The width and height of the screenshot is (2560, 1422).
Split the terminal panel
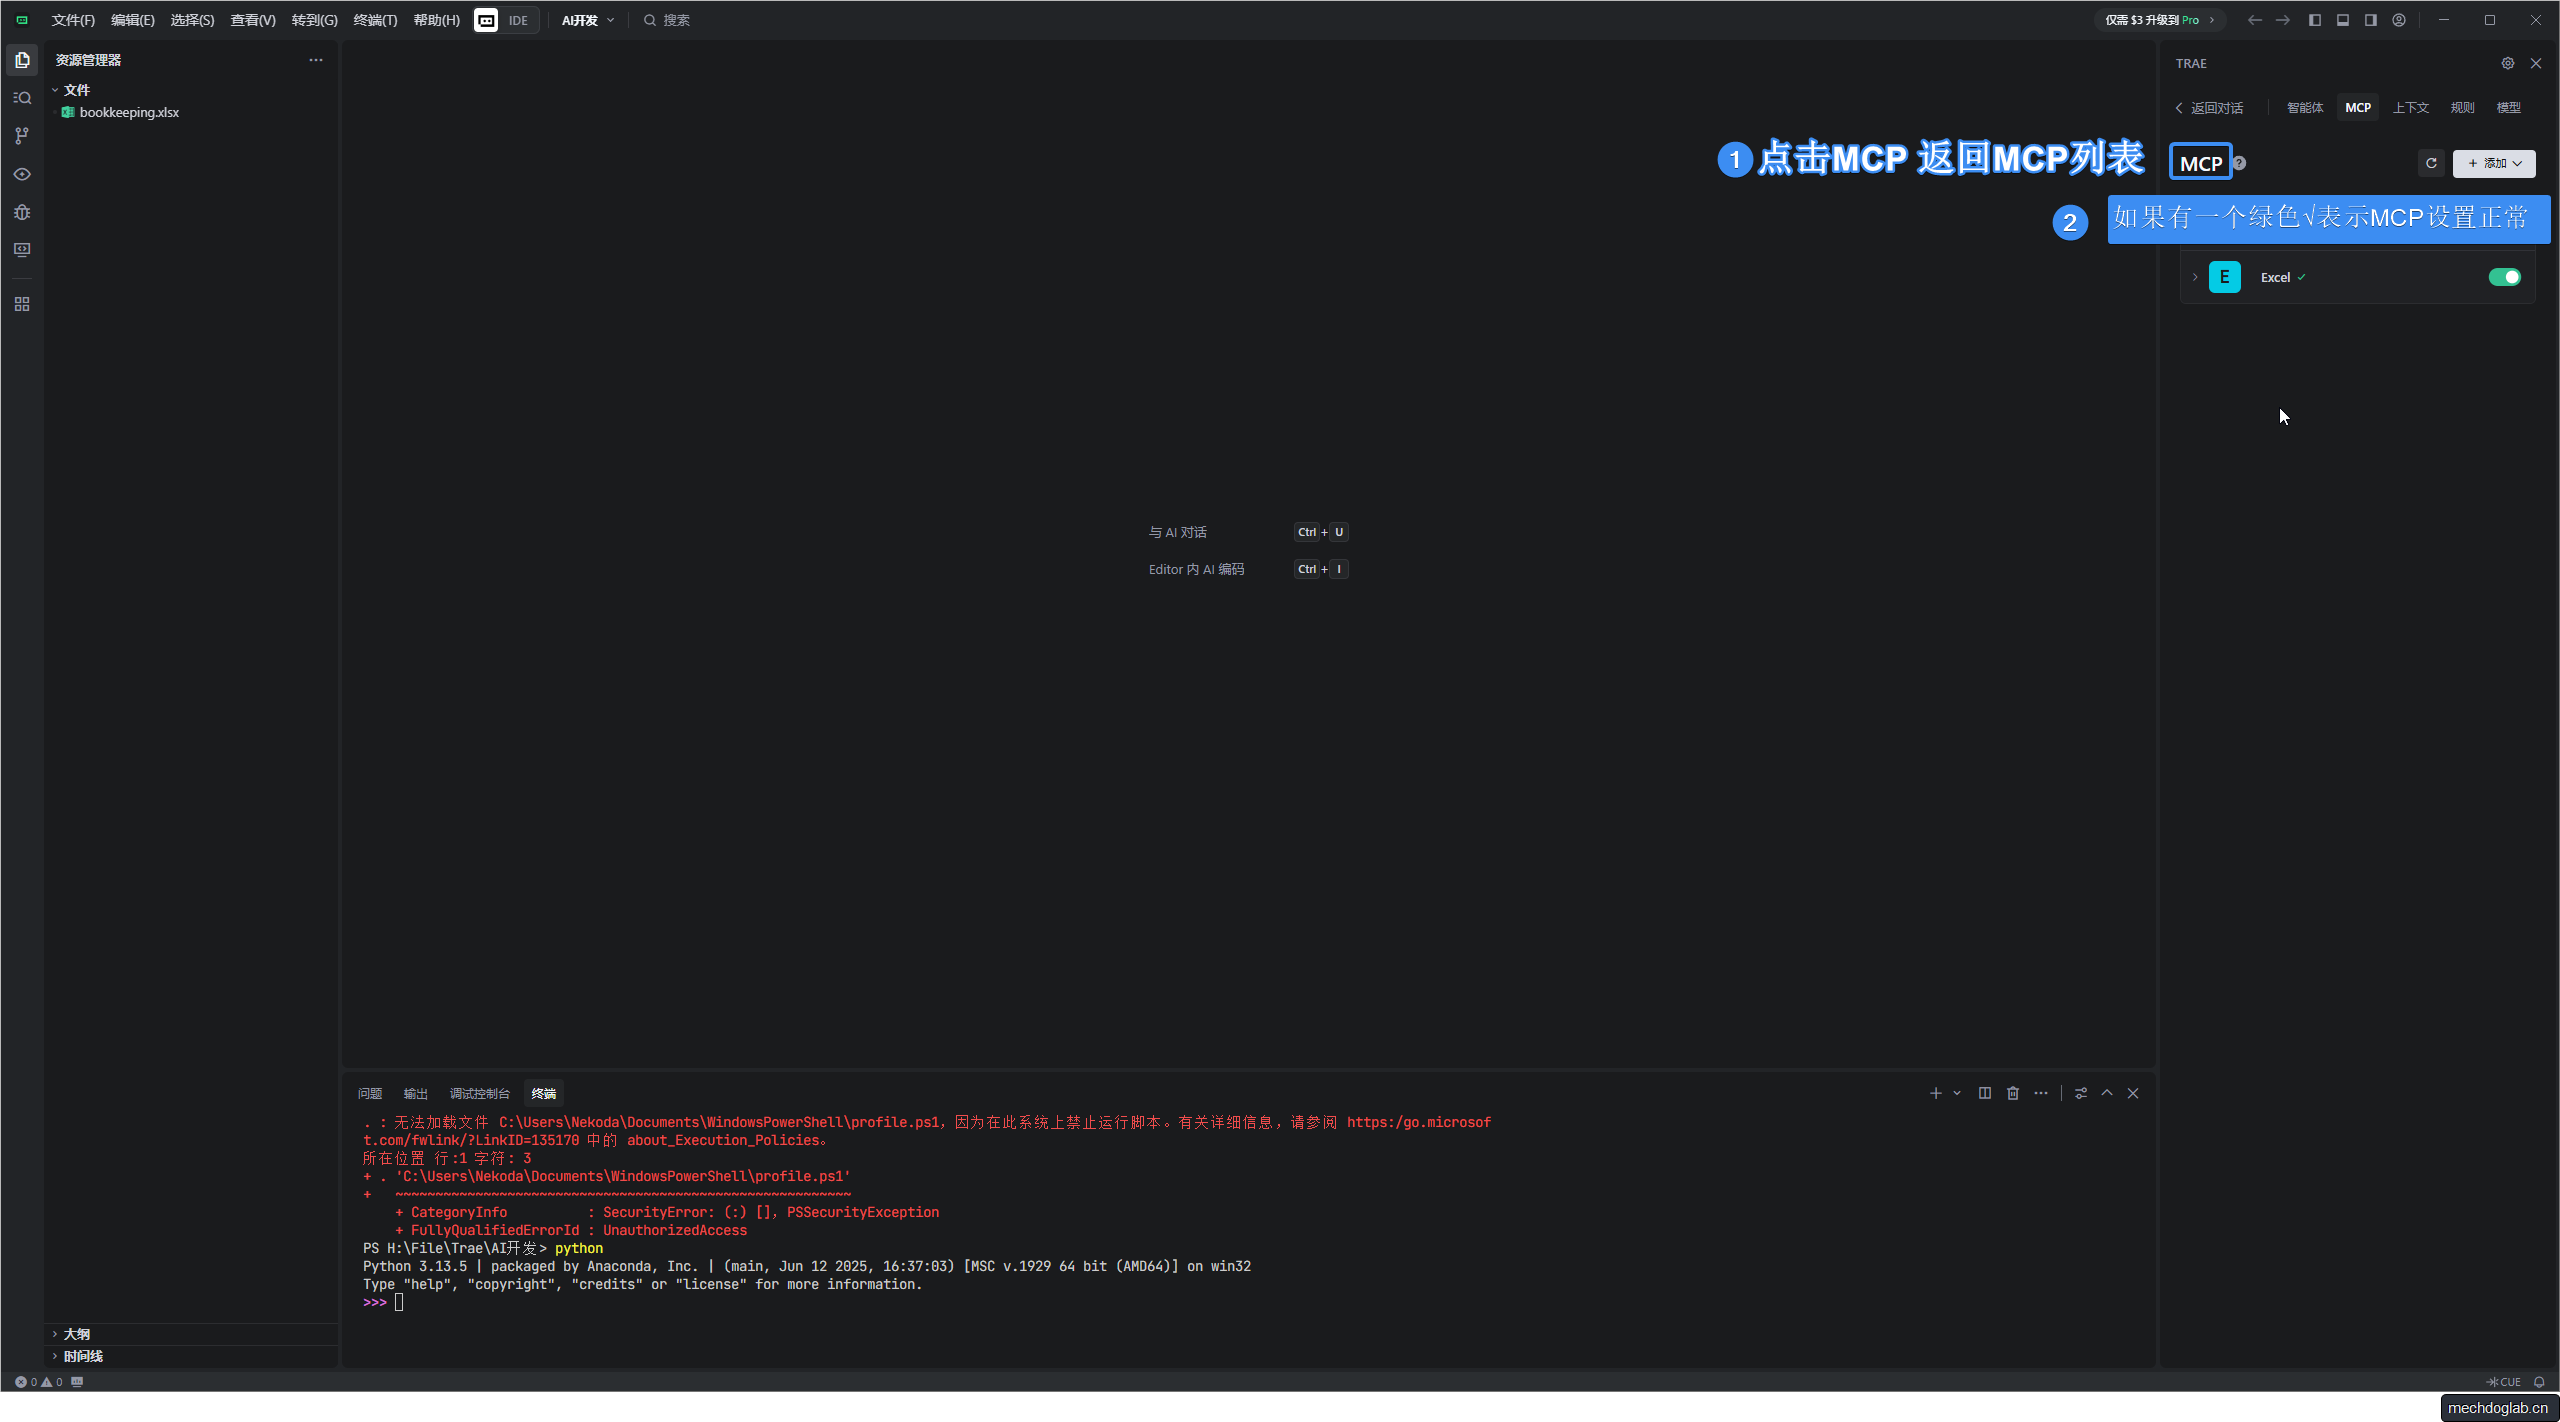click(1984, 1093)
